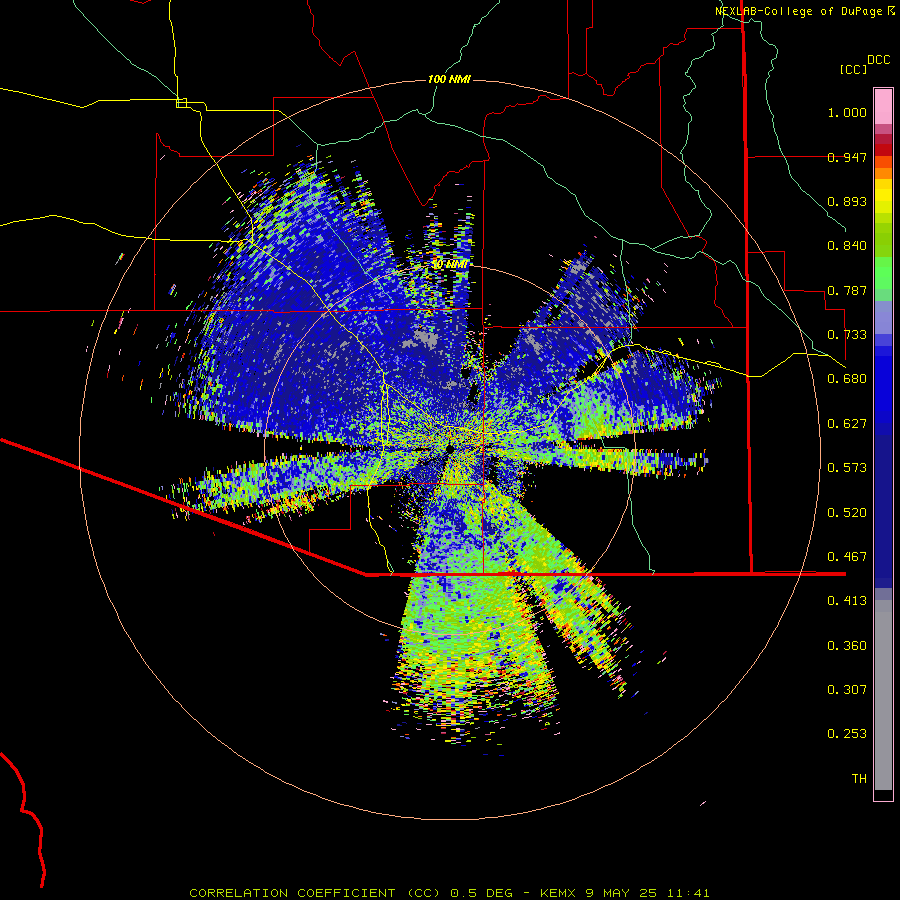Image resolution: width=900 pixels, height=900 pixels.
Task: Select the 0.733 legend value
Action: 847,335
